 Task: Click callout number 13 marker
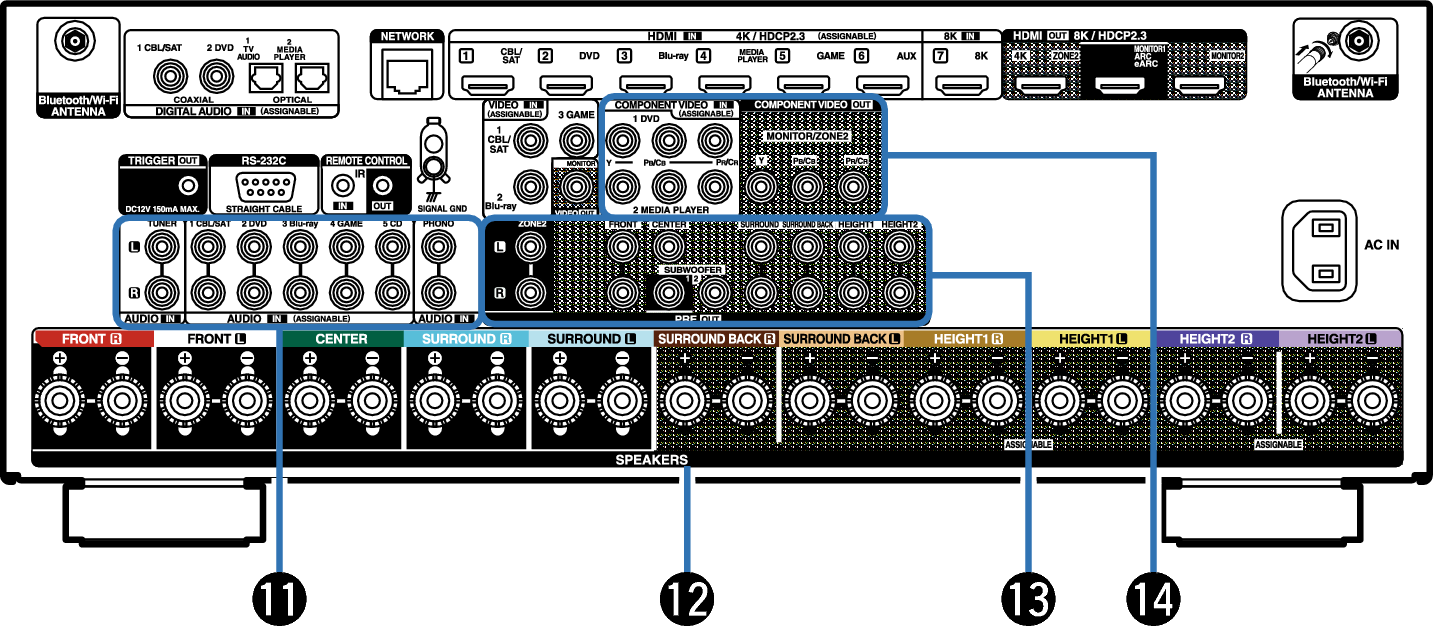tap(1028, 600)
